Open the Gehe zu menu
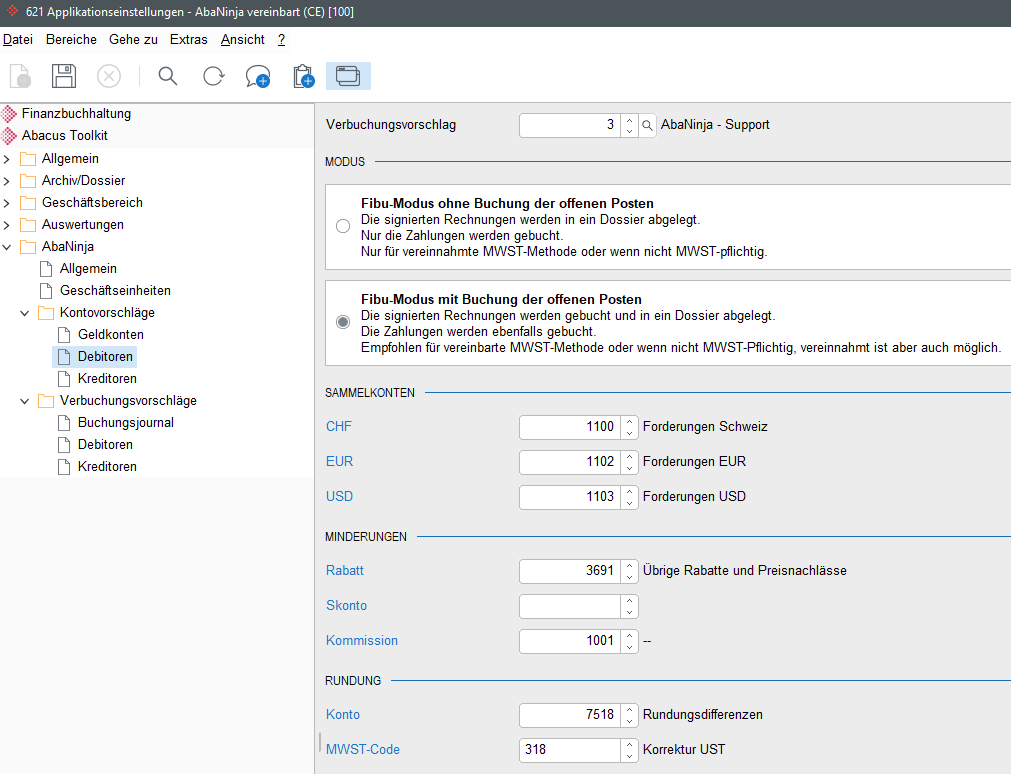1011x774 pixels. click(133, 39)
